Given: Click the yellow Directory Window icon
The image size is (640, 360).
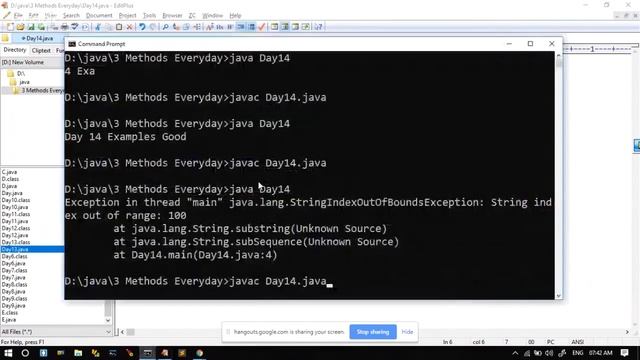Looking at the screenshot, I should click(5, 38).
